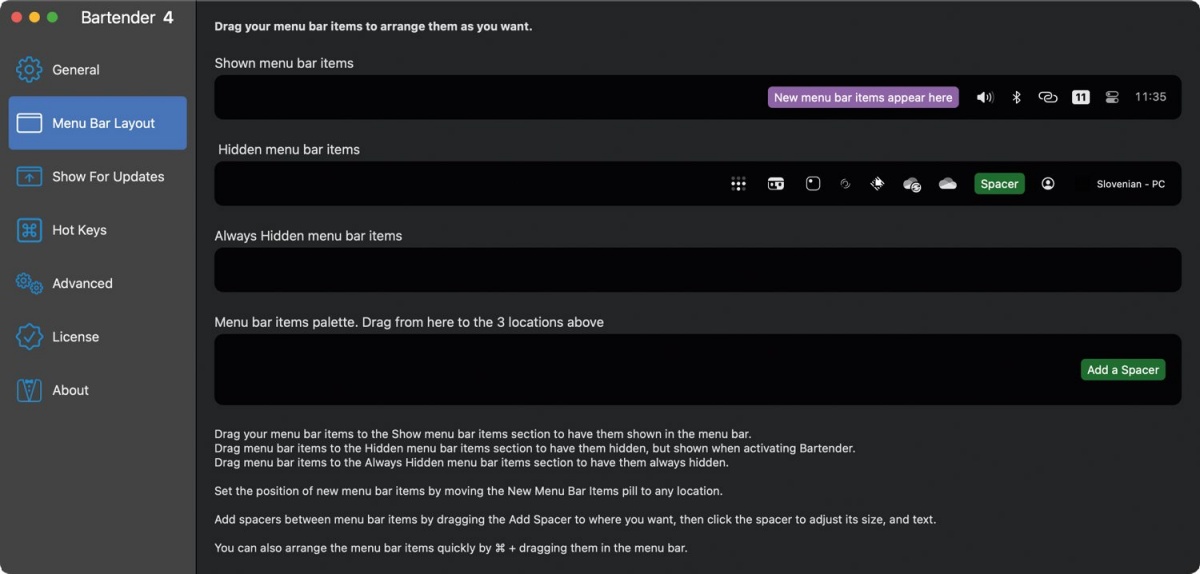This screenshot has height=574, width=1200.
Task: Click the Add a Spacer button
Action: tap(1123, 370)
